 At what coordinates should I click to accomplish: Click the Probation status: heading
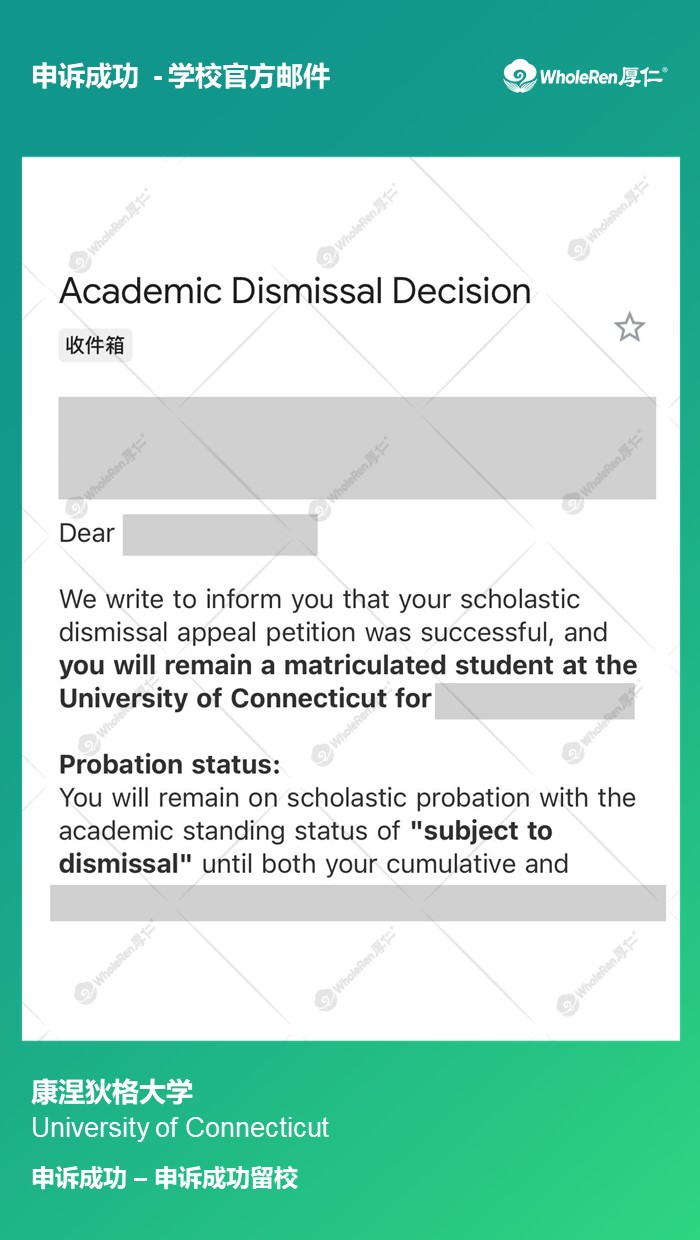pyautogui.click(x=170, y=765)
